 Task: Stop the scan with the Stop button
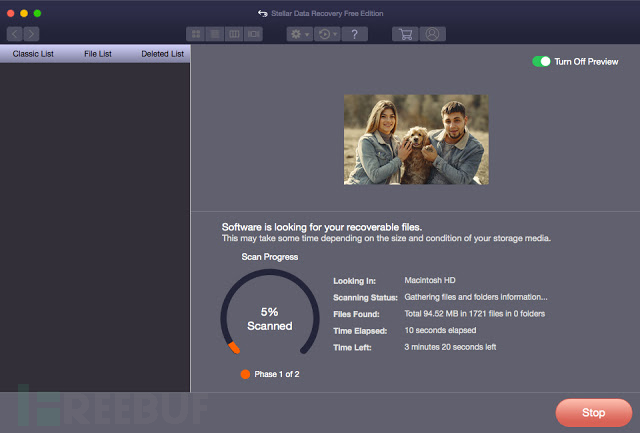coord(593,413)
